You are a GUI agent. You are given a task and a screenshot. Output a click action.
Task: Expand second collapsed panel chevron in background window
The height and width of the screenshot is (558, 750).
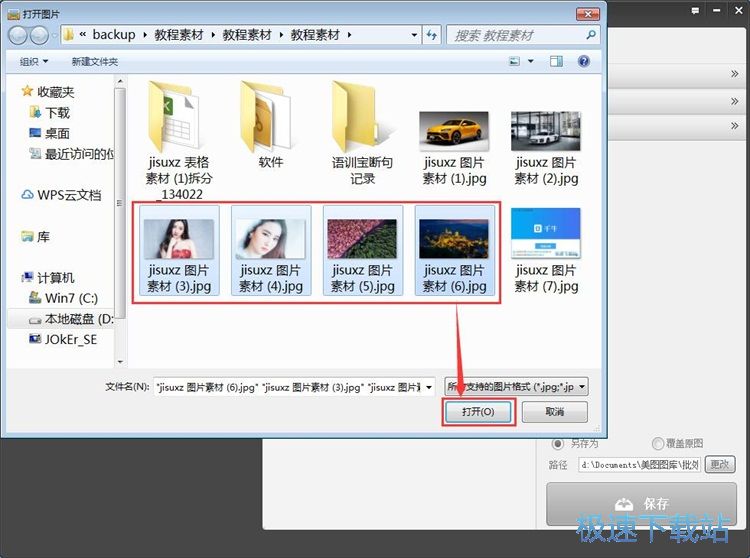(x=735, y=101)
